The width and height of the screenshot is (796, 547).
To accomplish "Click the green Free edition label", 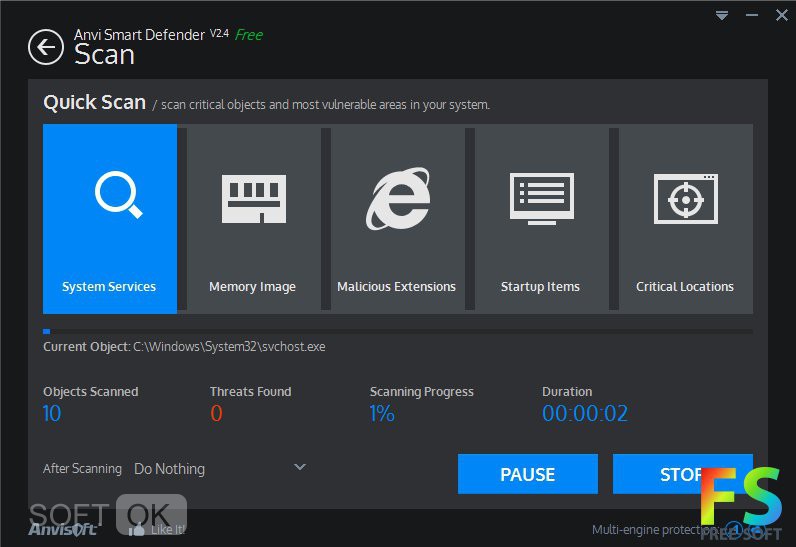I will pyautogui.click(x=249, y=35).
